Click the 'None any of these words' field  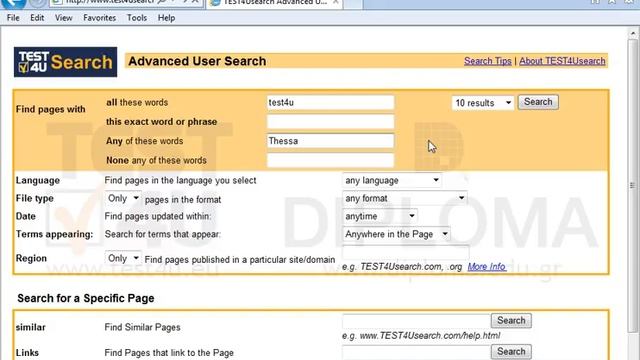[330, 160]
